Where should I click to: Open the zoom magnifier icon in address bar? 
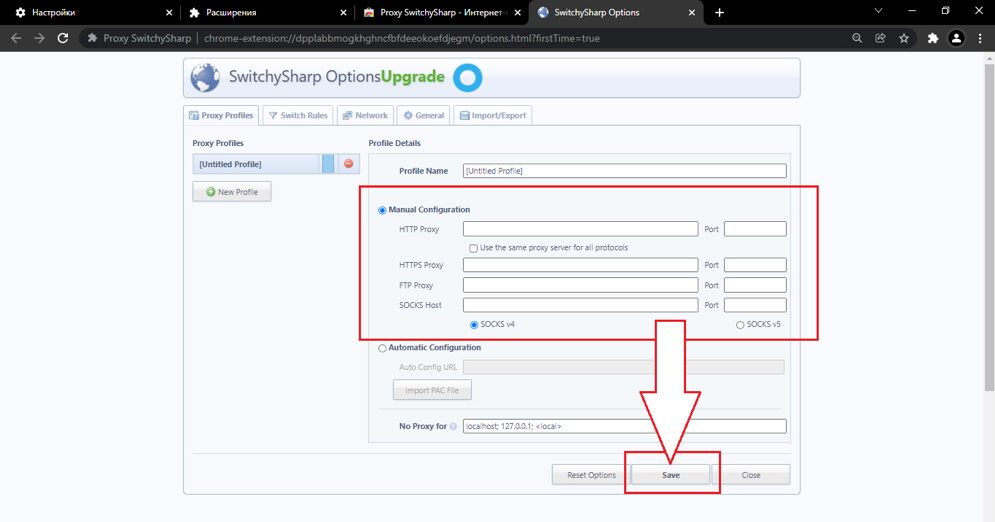857,38
